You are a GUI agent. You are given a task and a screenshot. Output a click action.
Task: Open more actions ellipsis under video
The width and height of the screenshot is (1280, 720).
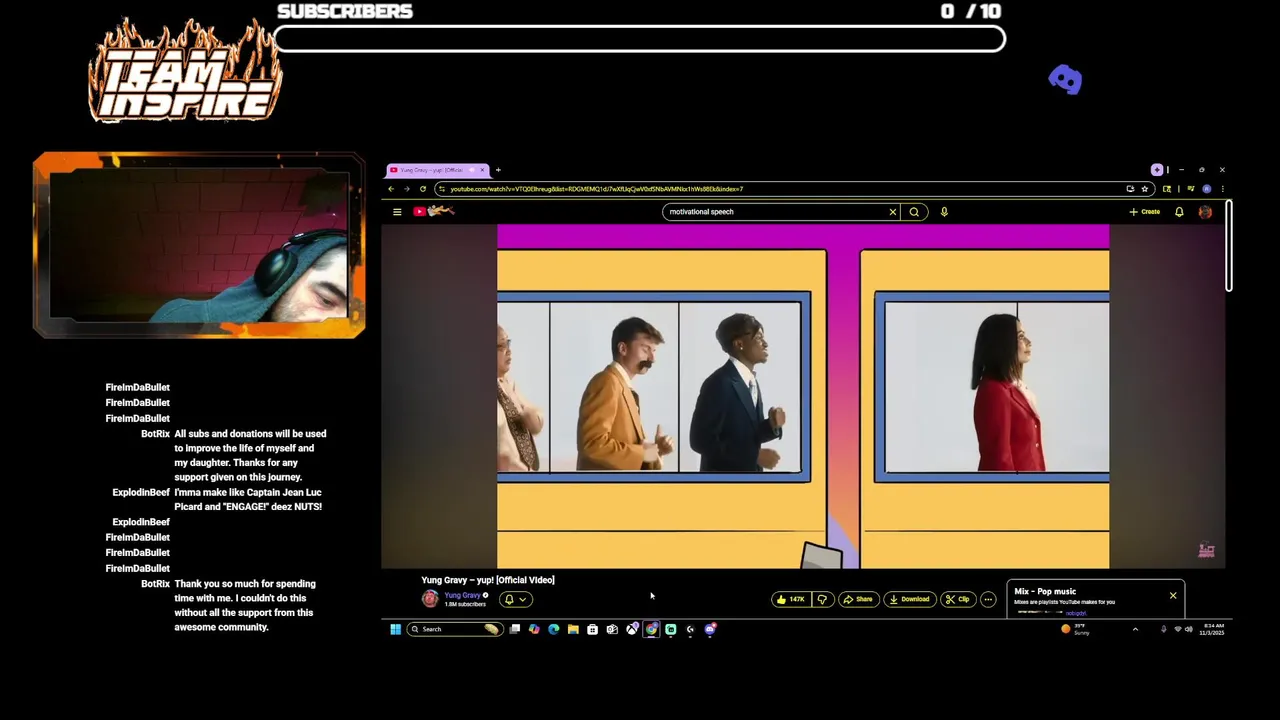click(x=988, y=599)
